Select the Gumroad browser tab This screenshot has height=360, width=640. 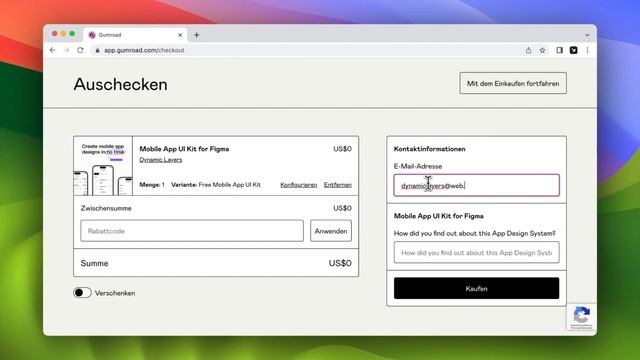click(x=136, y=35)
